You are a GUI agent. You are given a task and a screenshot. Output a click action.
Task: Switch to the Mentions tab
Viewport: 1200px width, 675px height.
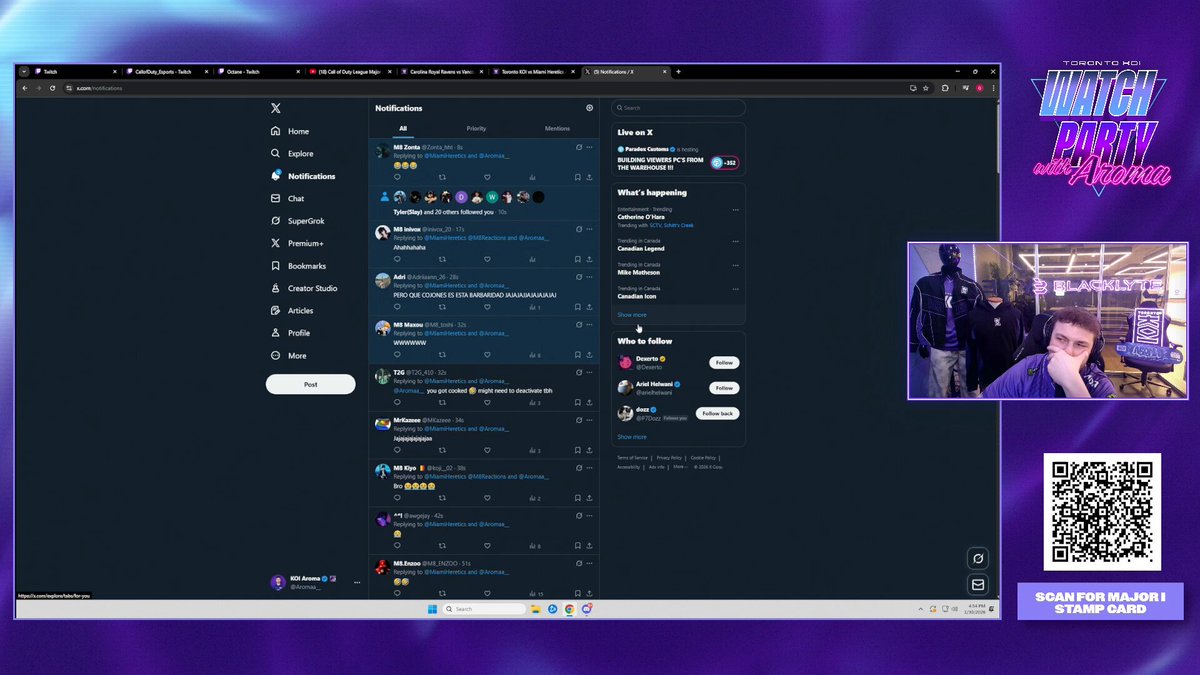pyautogui.click(x=557, y=128)
